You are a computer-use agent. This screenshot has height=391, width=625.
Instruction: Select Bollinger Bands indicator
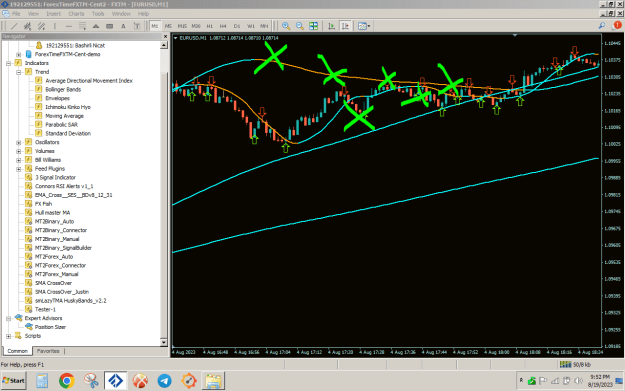(x=63, y=90)
